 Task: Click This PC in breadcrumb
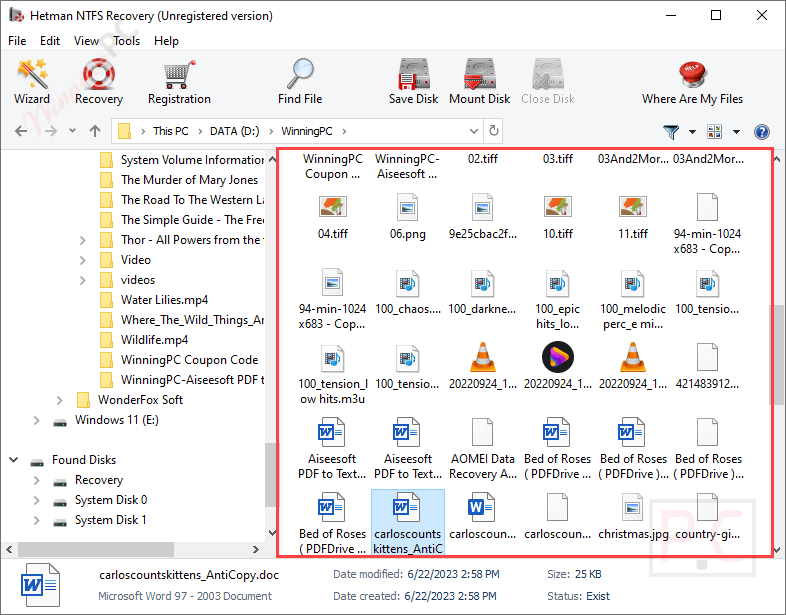coord(170,131)
